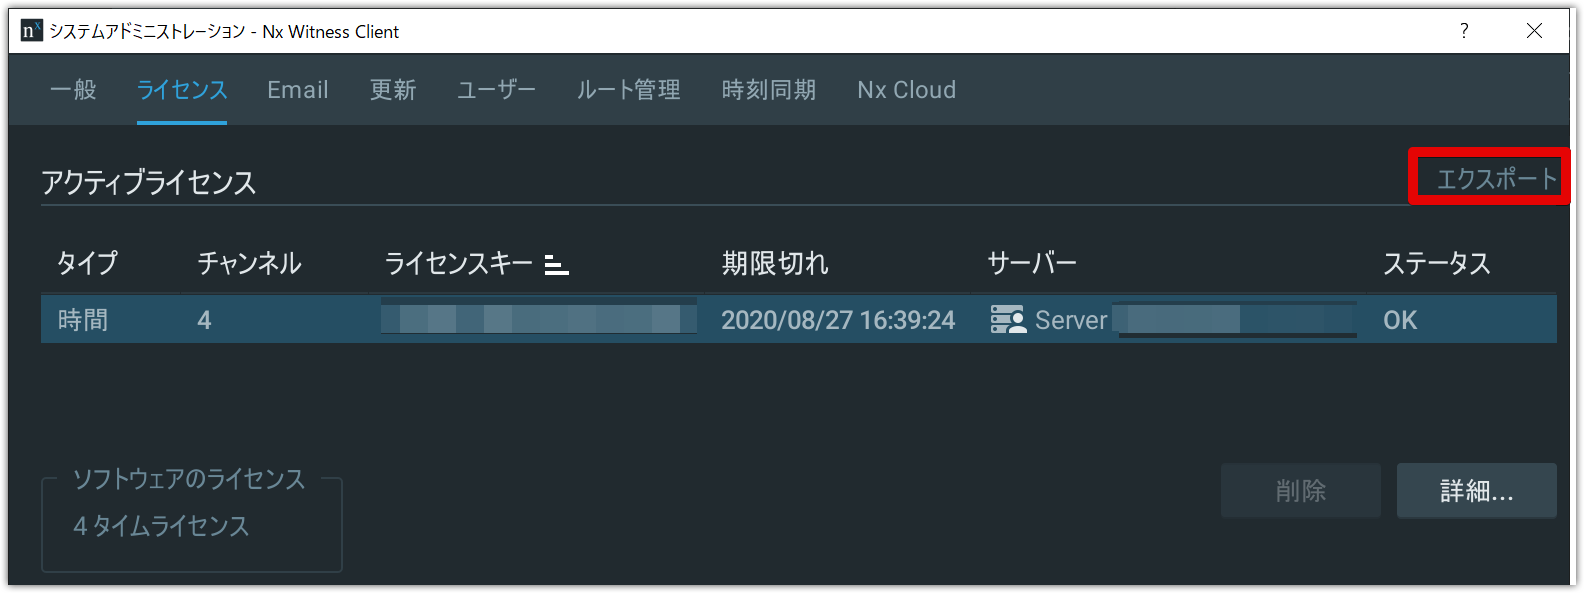This screenshot has width=1584, height=593.
Task: Click the expiry date 2020/08/27 16:39:24
Action: click(x=838, y=320)
